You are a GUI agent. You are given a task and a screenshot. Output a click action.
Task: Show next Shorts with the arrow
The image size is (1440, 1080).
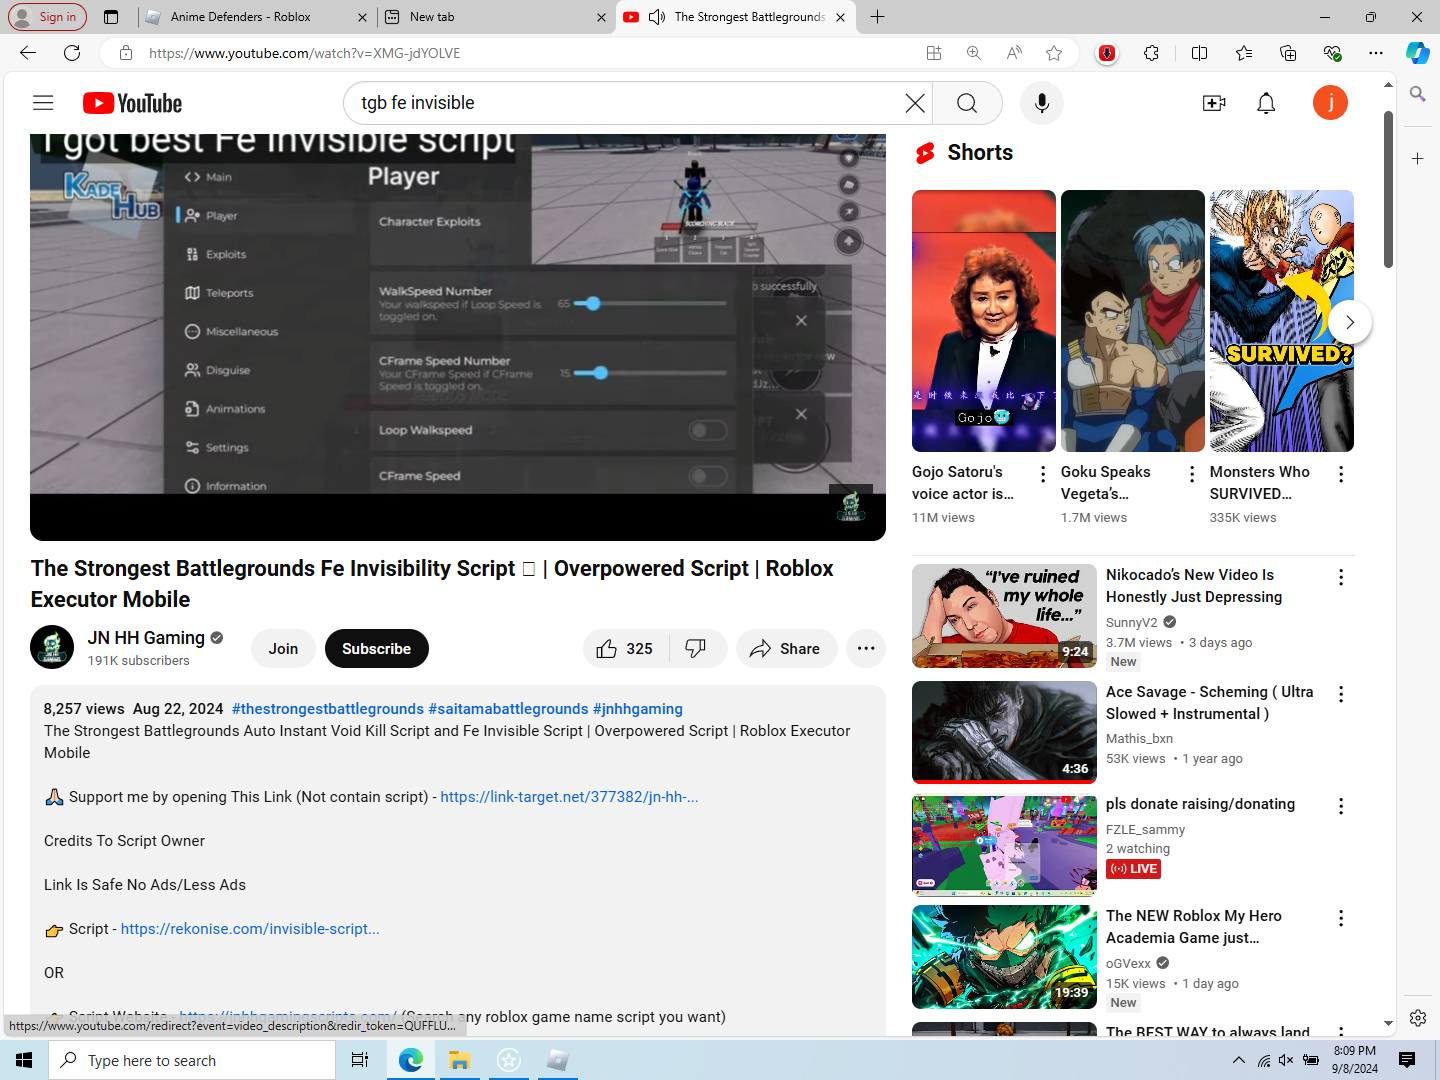pos(1350,322)
